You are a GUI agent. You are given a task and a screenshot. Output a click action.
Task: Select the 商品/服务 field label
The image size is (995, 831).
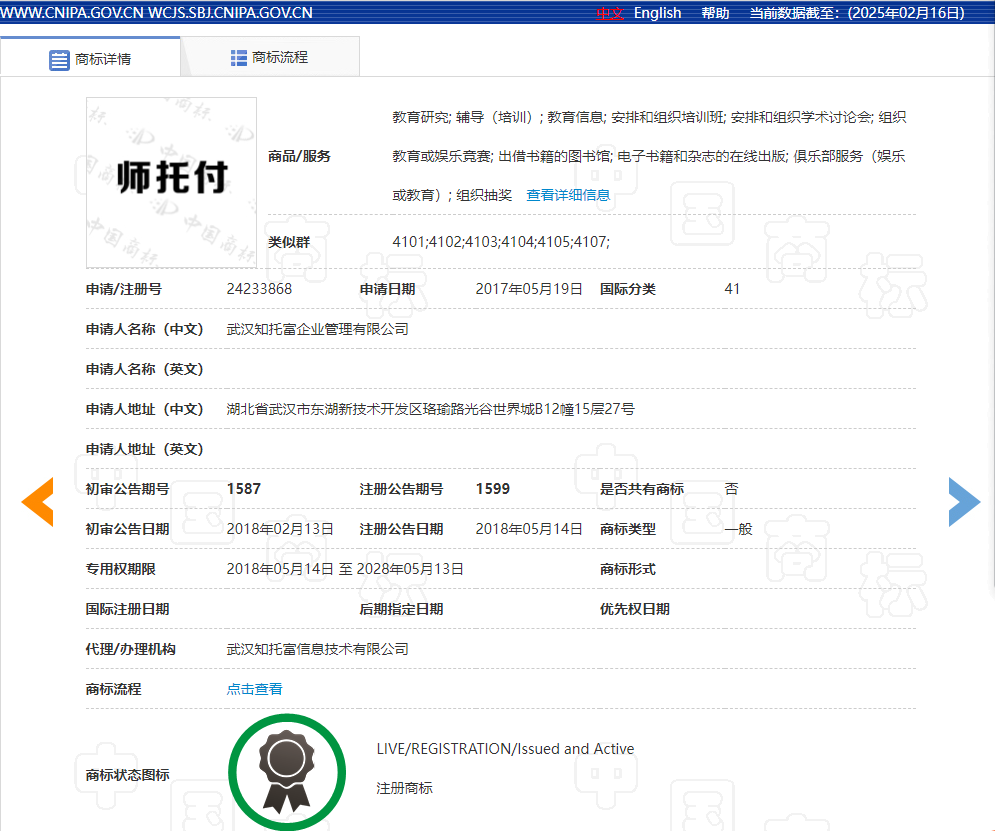[x=299, y=156]
